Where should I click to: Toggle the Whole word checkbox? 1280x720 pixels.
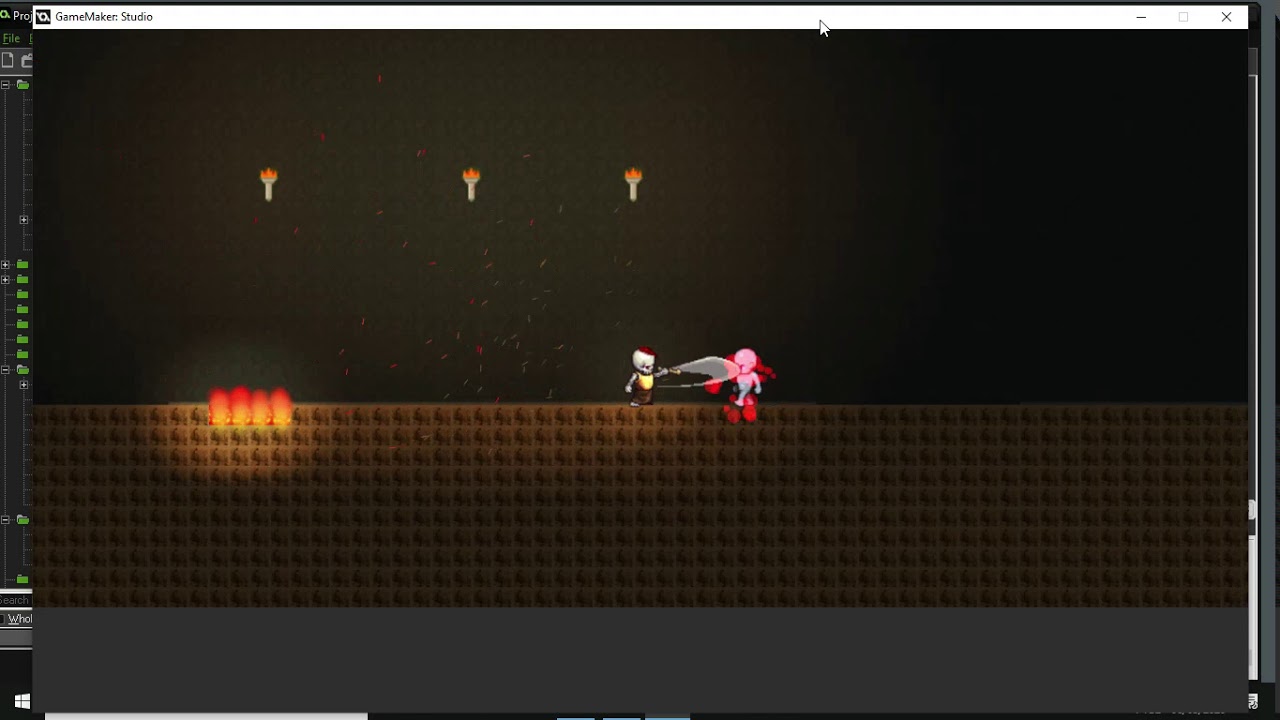coord(3,619)
